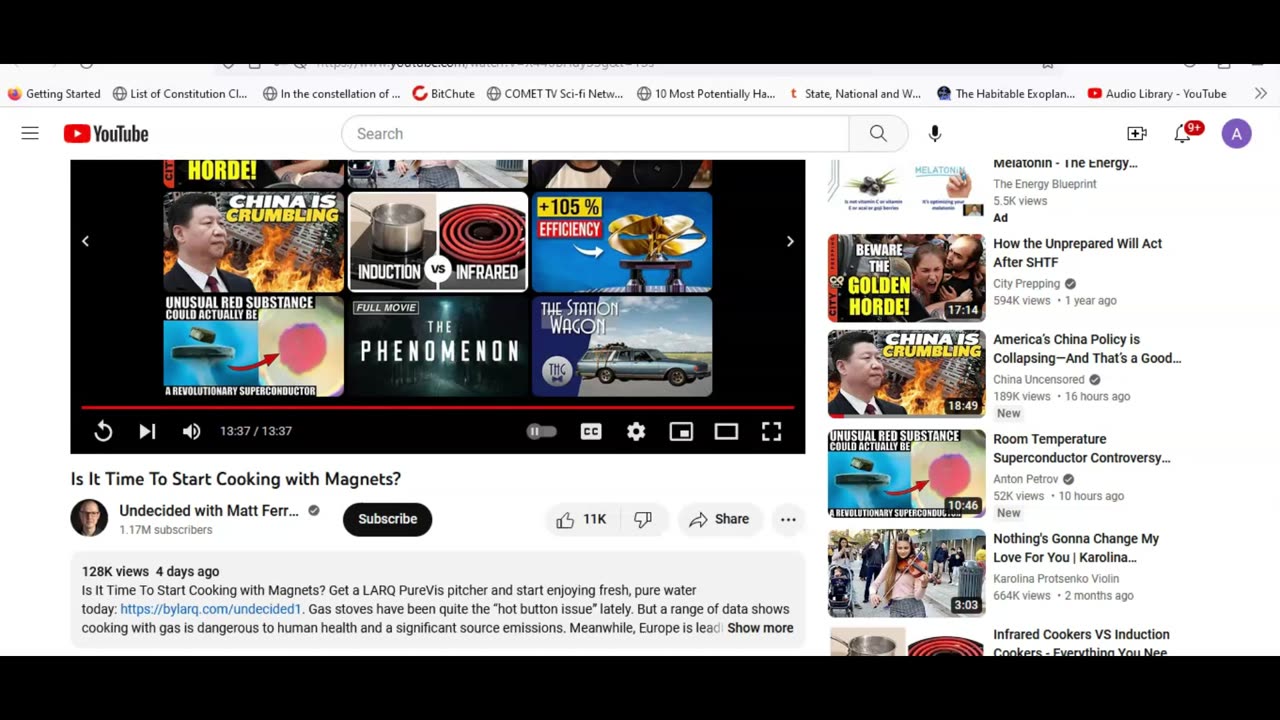
Task: Open BitChute bookmark
Action: click(444, 94)
